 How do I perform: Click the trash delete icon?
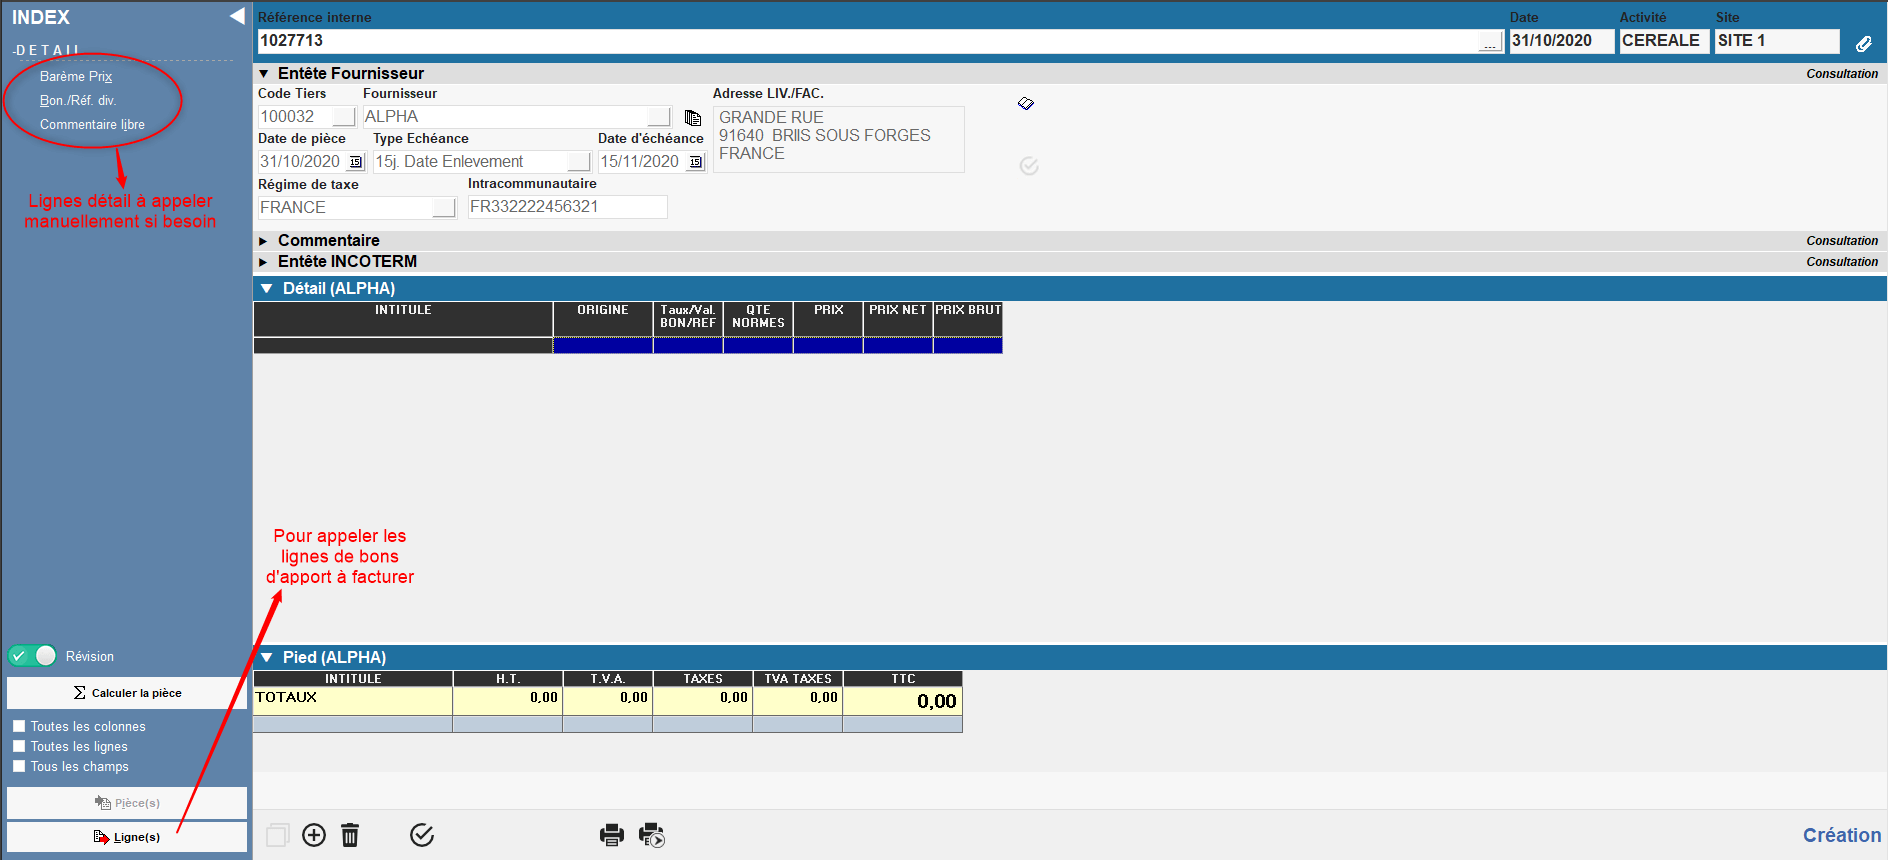(350, 835)
